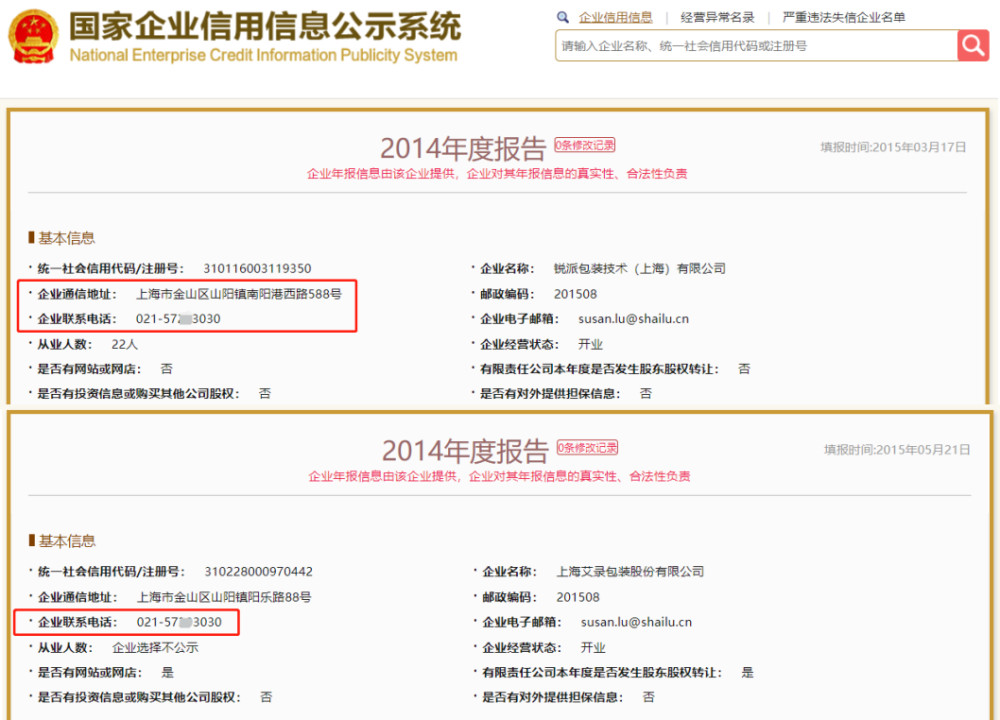Click address 上海市金山区山阳镇南阳港西路588号
The height and width of the screenshot is (720, 1000).
[x=239, y=294]
